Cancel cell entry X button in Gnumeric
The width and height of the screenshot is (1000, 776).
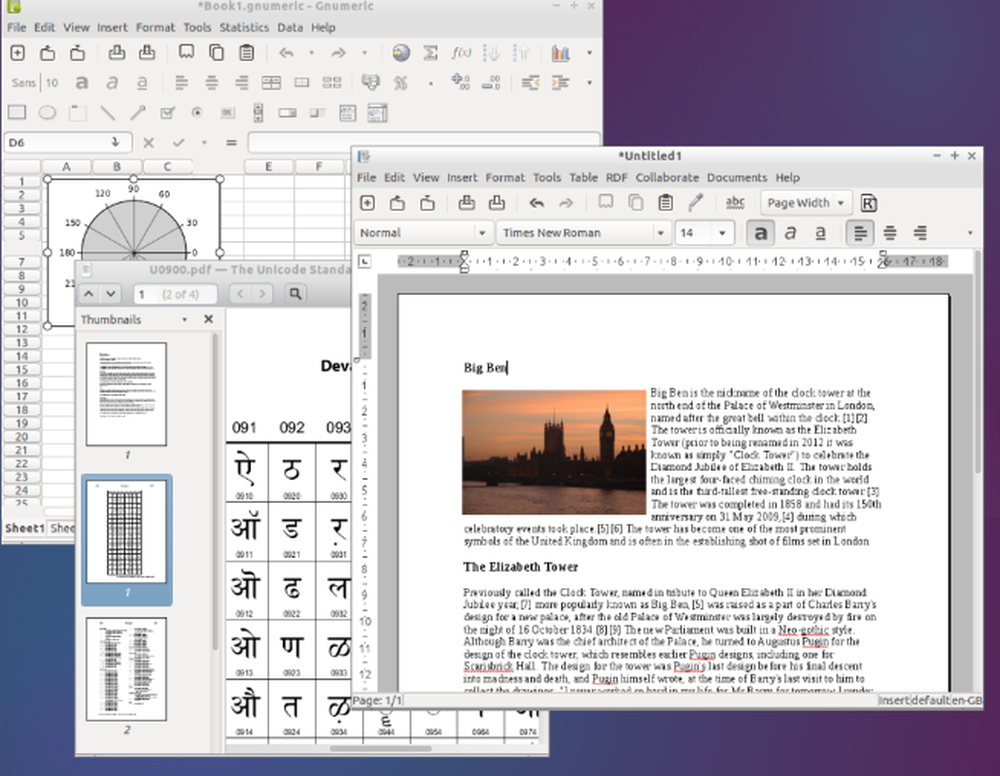pos(149,143)
